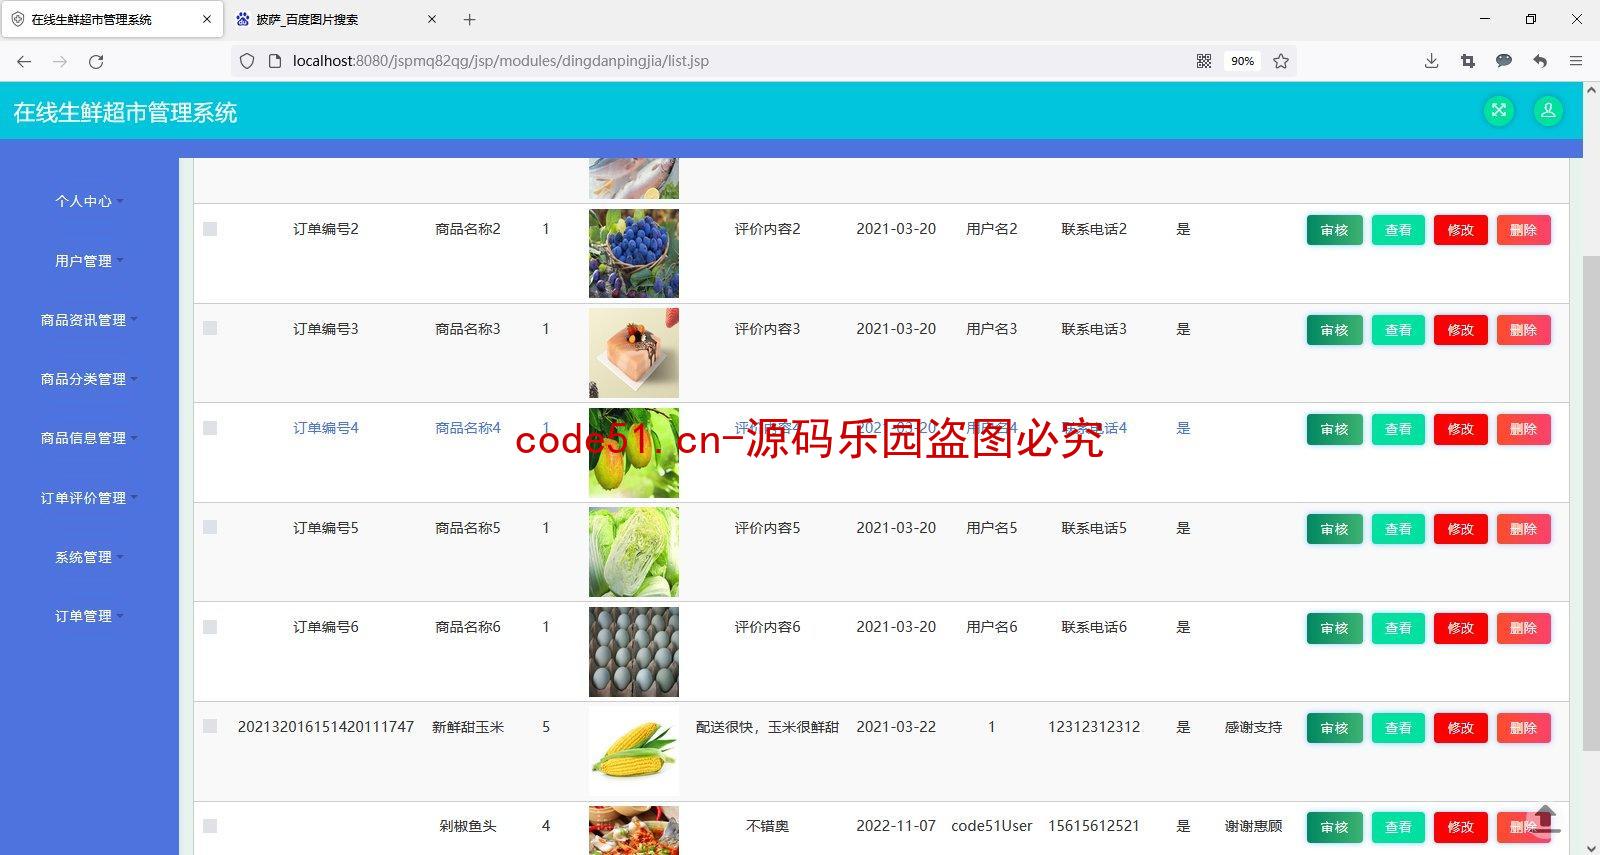Screen dimensions: 1600x855
Task: Expand the 用户管理 sidebar menu
Action: tap(89, 261)
